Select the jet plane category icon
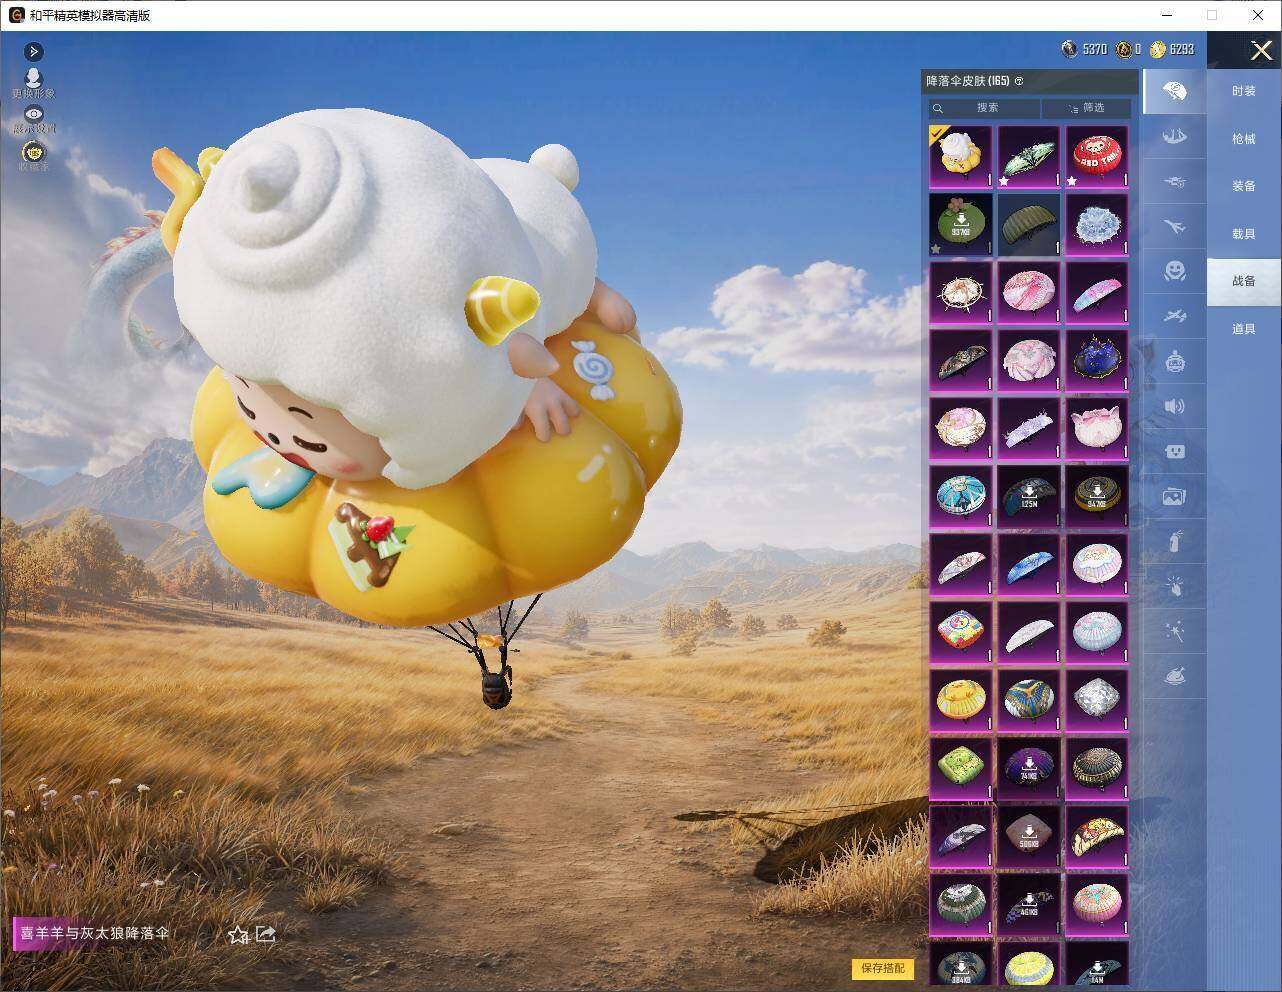 1175,227
